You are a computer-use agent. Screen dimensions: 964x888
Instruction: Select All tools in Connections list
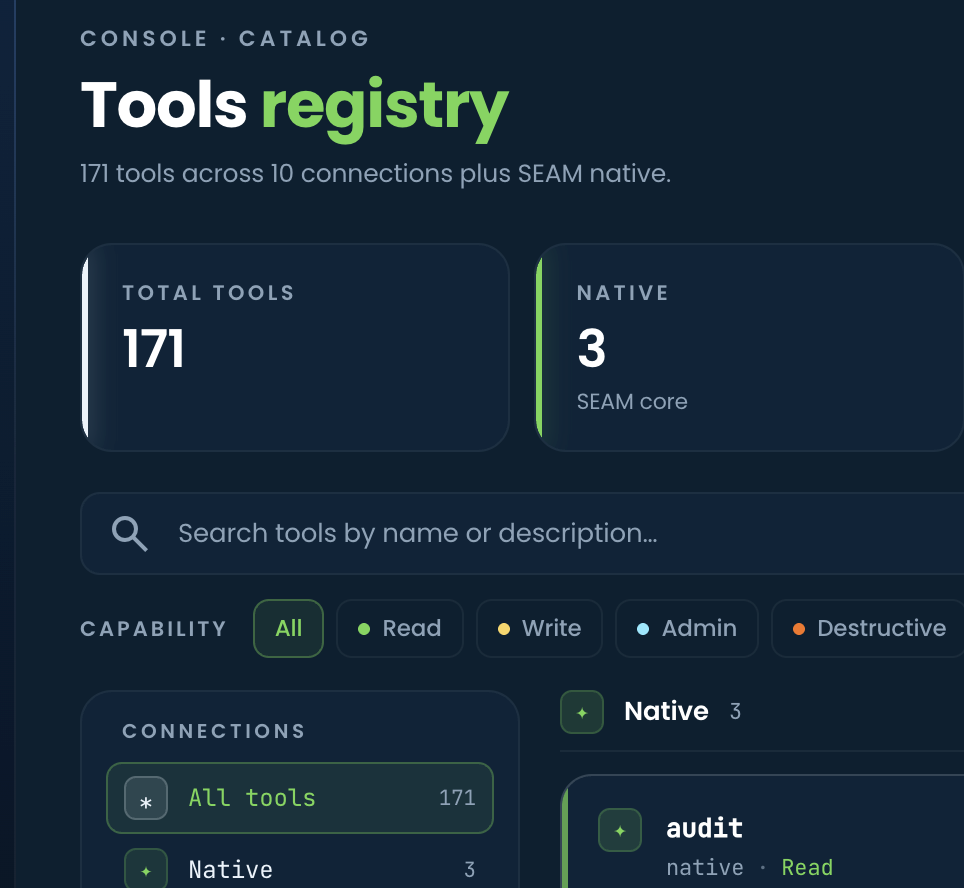click(300, 798)
